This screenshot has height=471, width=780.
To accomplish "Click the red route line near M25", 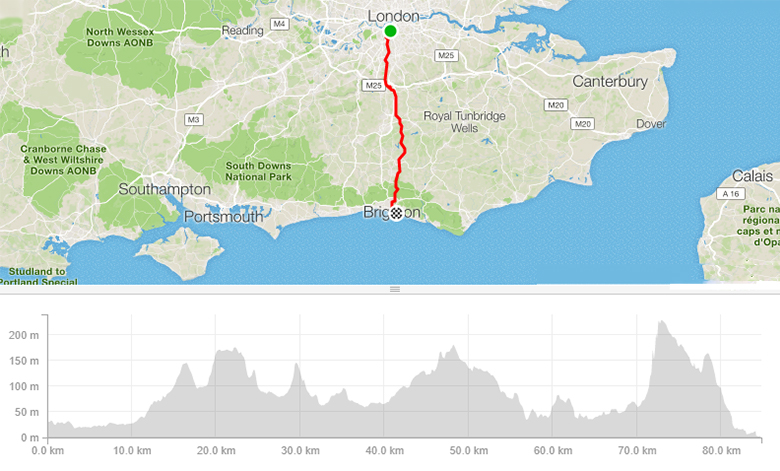I will tap(390, 89).
